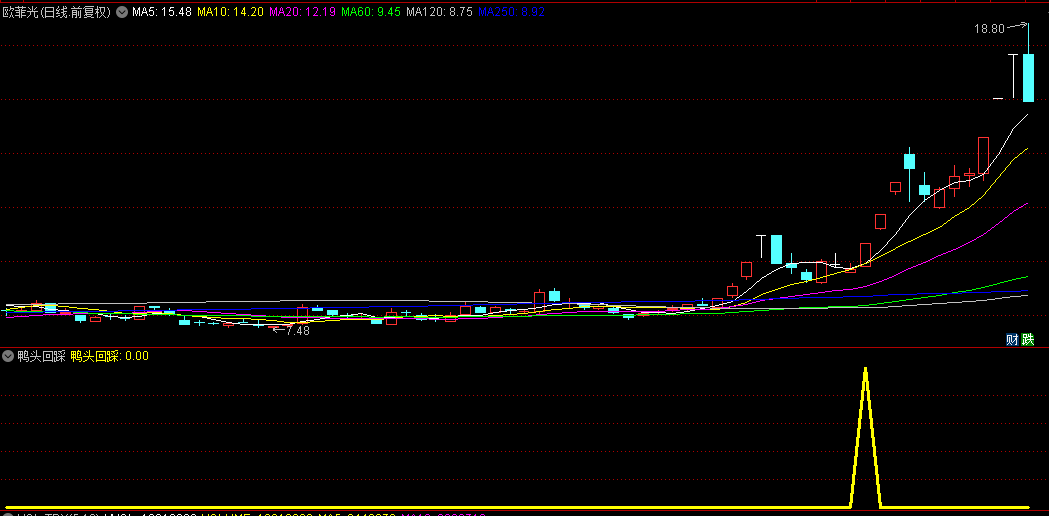The width and height of the screenshot is (1049, 516).
Task: Click the blue MA250 label
Action: point(512,11)
